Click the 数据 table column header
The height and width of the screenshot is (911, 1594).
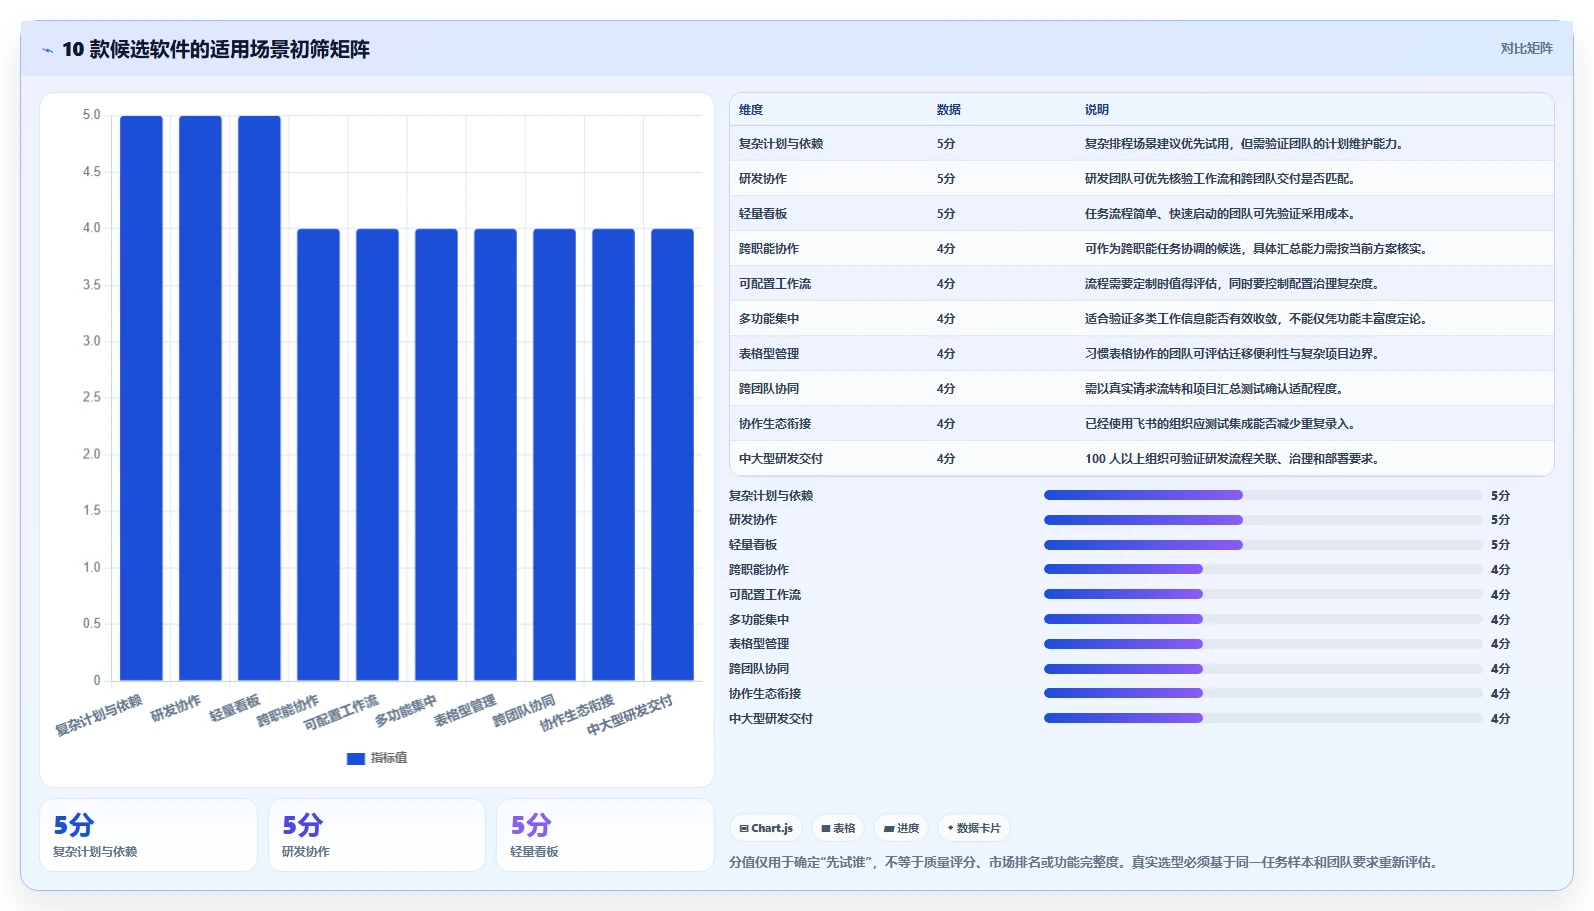pyautogui.click(x=949, y=110)
